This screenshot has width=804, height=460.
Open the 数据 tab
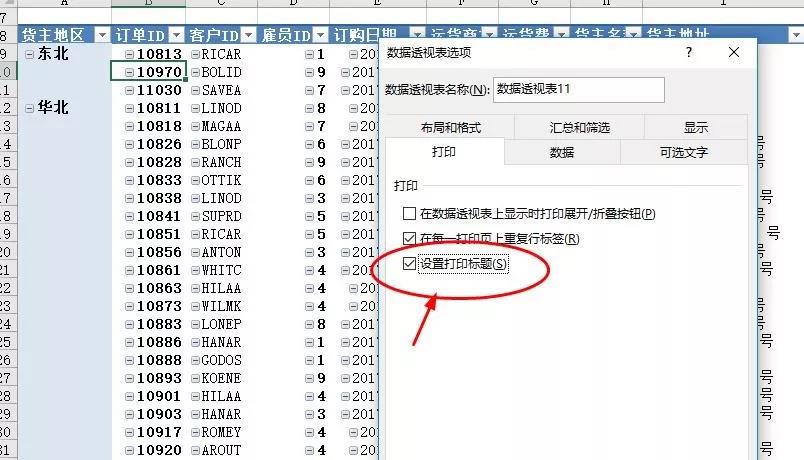[562, 152]
